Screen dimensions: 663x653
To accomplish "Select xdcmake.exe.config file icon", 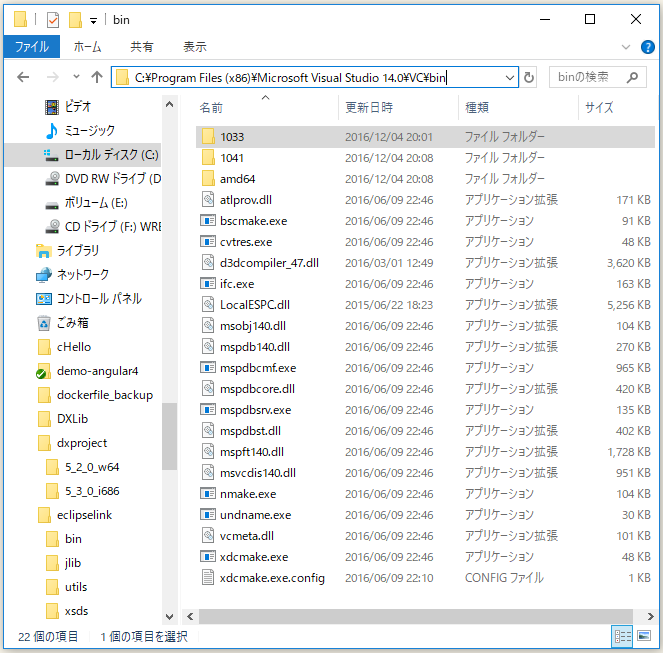I will (208, 577).
